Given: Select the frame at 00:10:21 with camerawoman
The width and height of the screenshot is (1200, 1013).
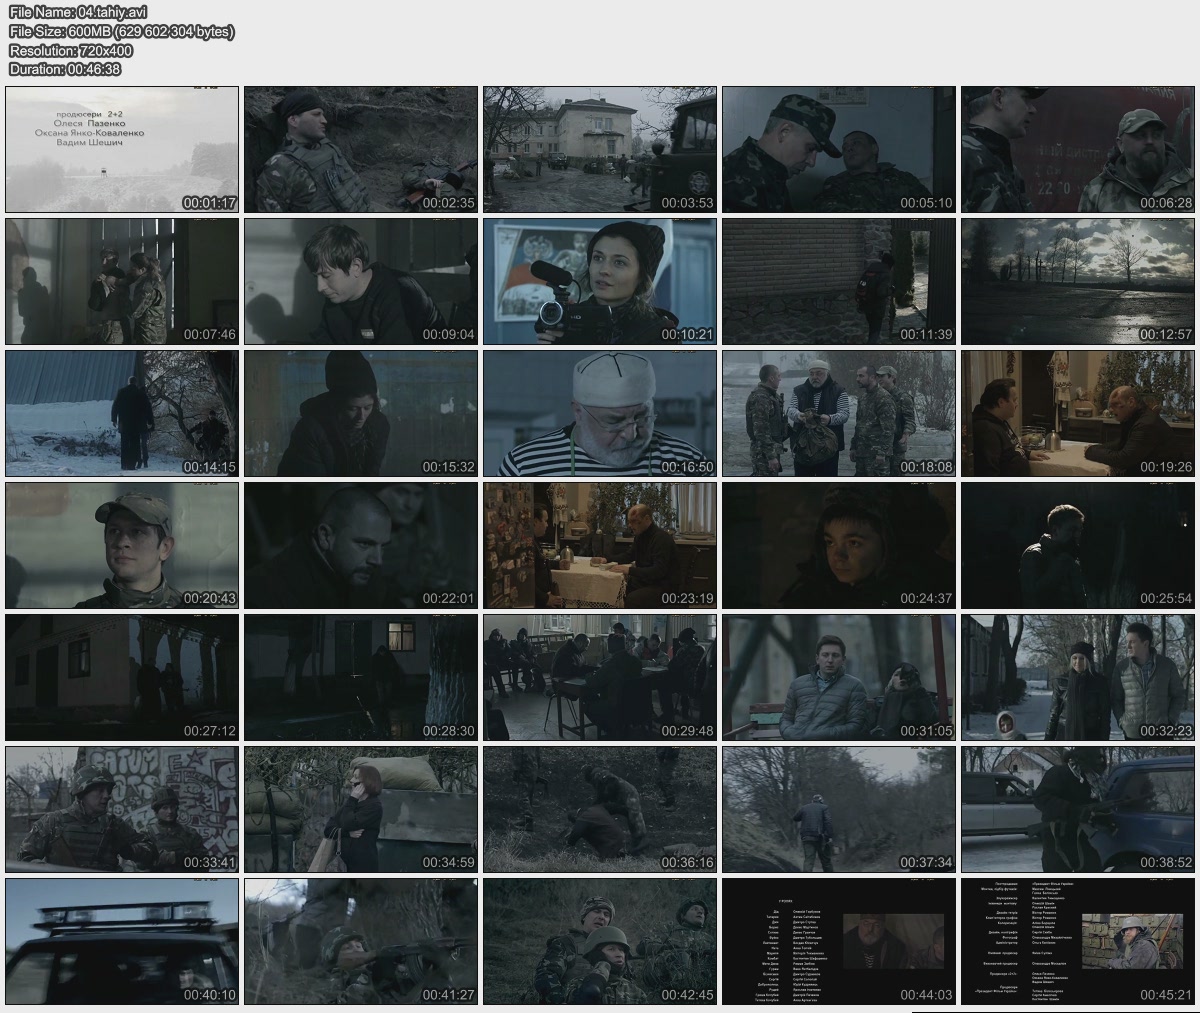Looking at the screenshot, I should [600, 281].
